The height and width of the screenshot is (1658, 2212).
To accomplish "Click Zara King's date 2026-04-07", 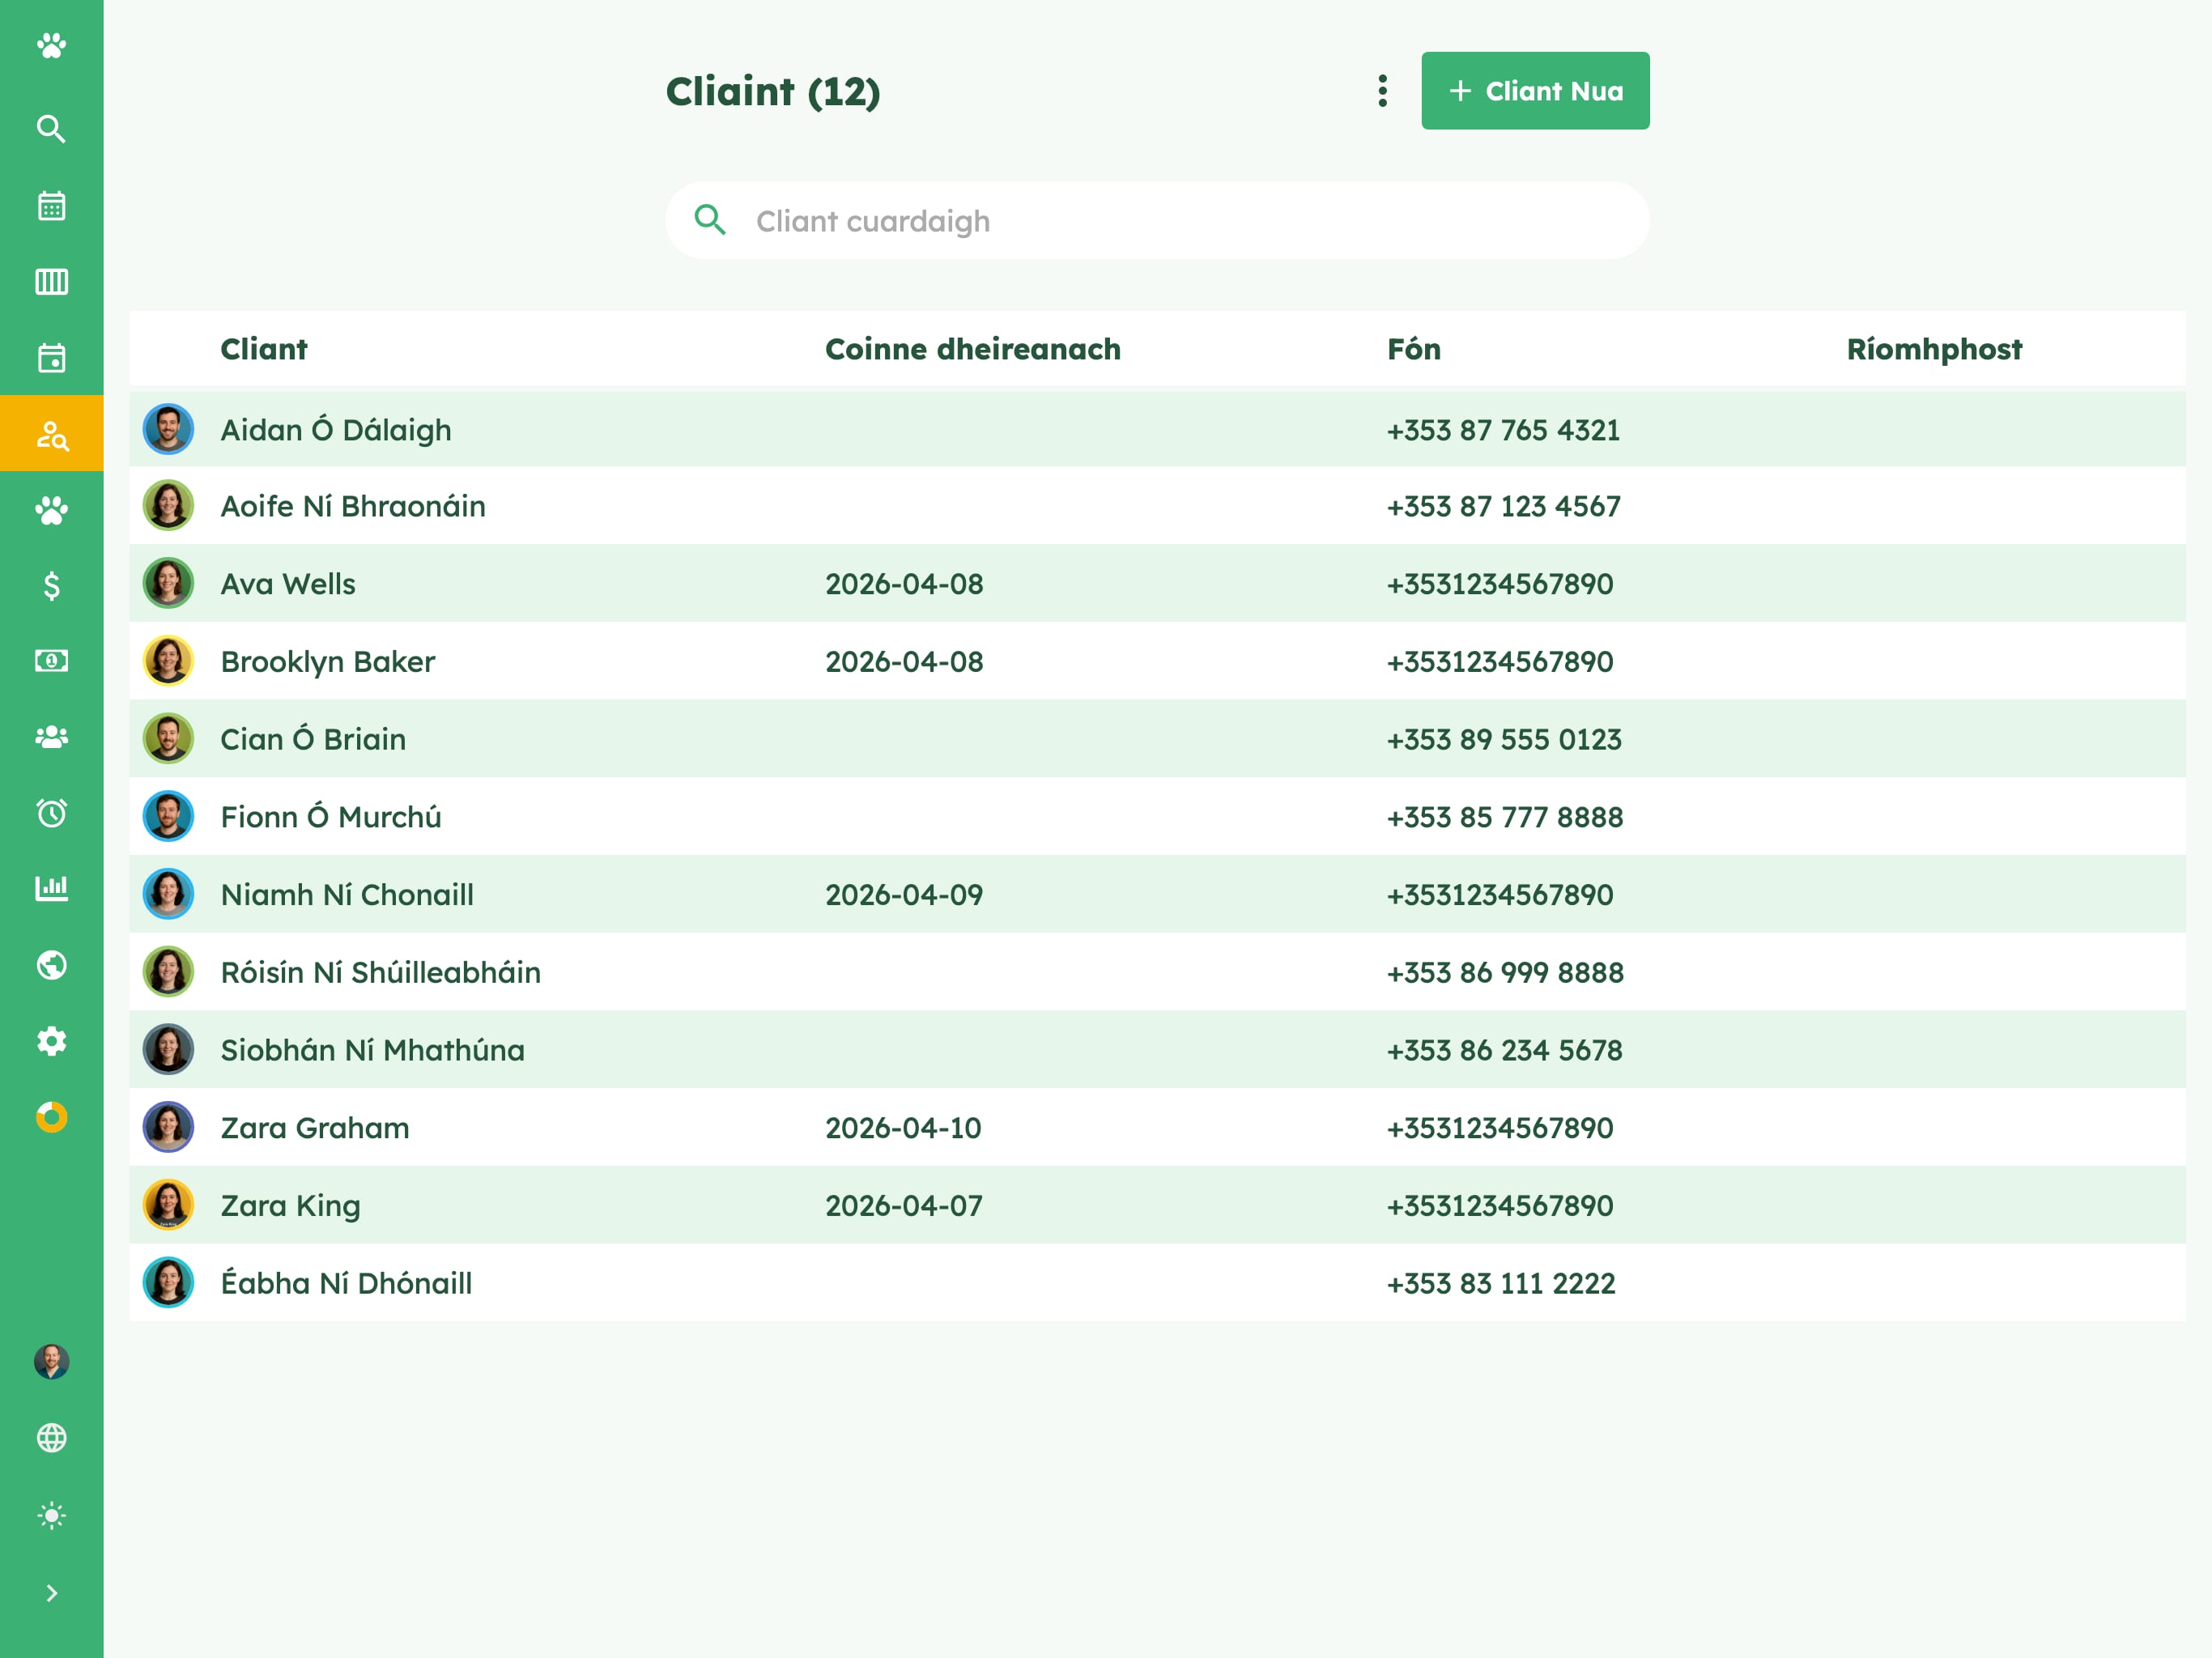I will 904,1206.
